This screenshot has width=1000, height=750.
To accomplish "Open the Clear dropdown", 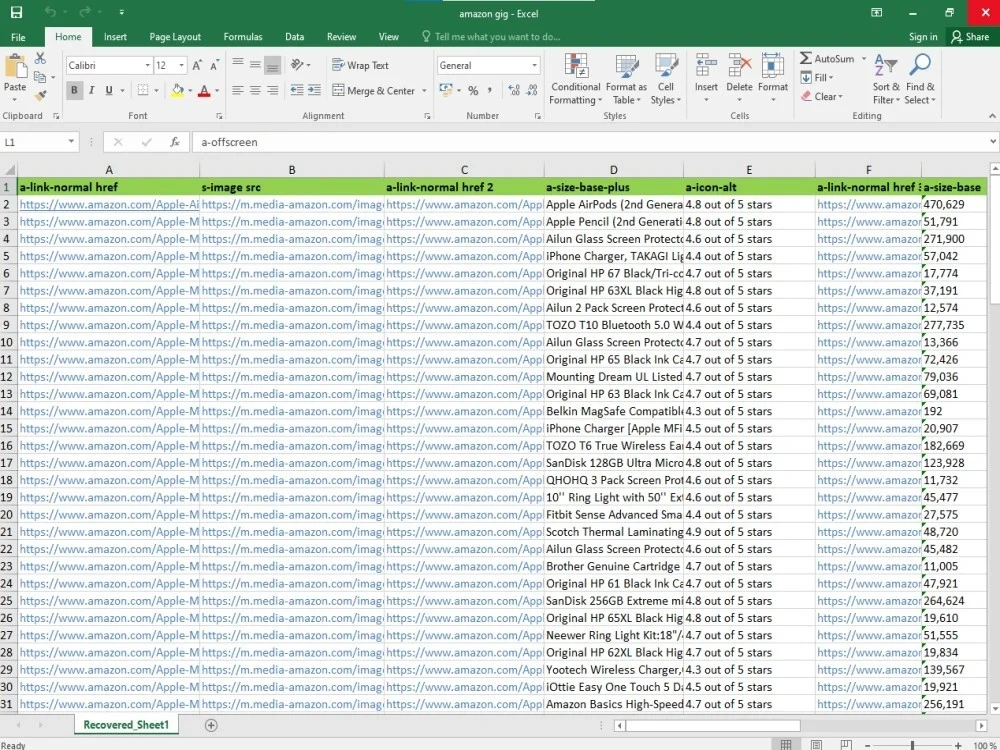I will pos(822,96).
